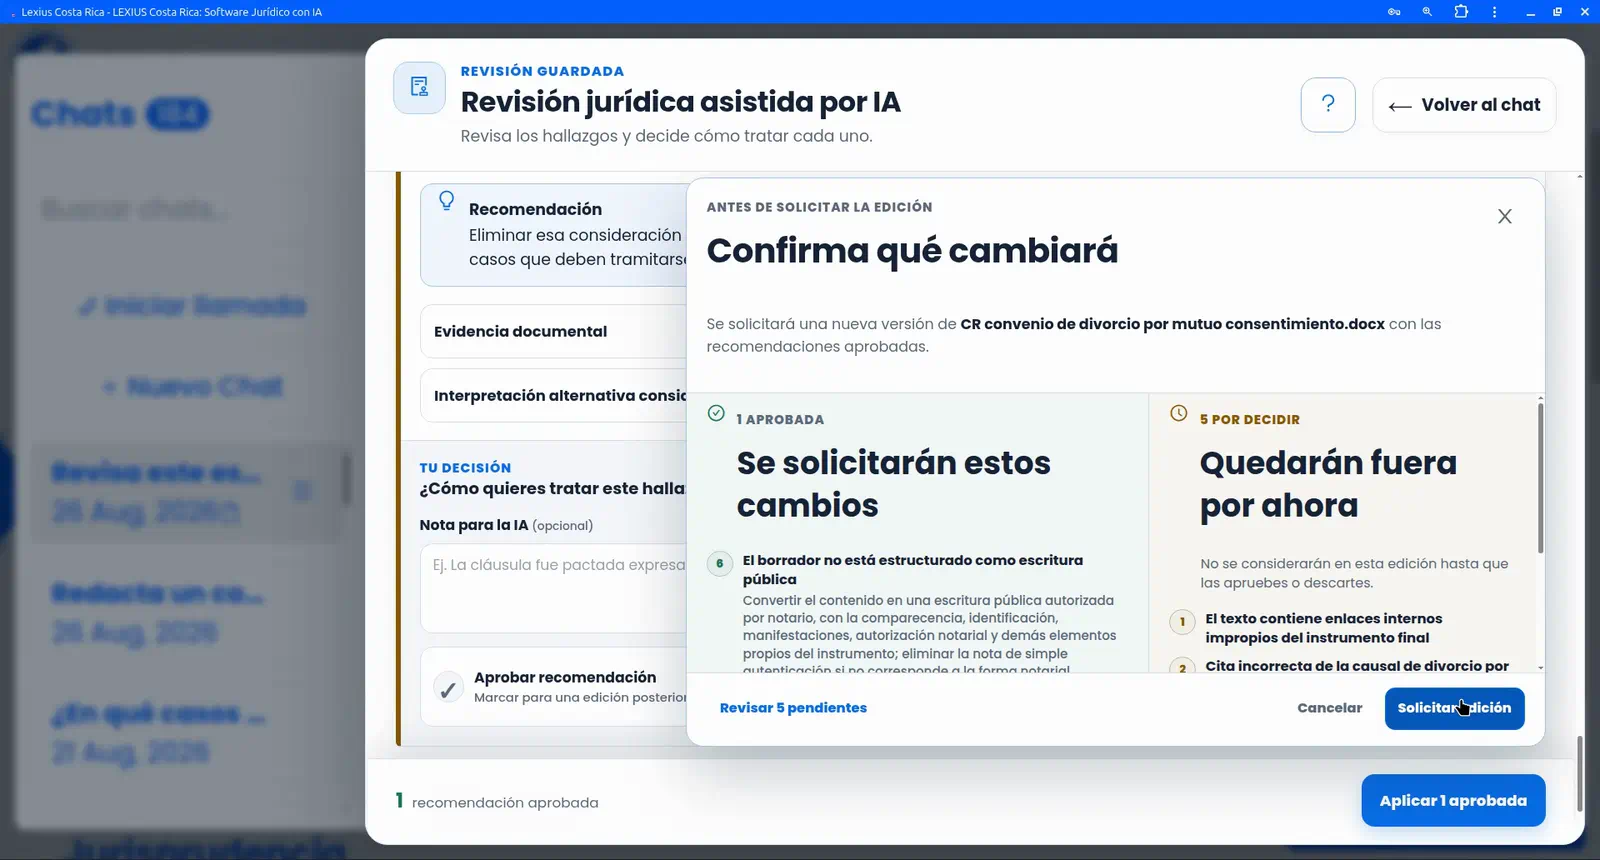
Task: Click 'El borrador no está estructurado' heading
Action: tap(912, 570)
